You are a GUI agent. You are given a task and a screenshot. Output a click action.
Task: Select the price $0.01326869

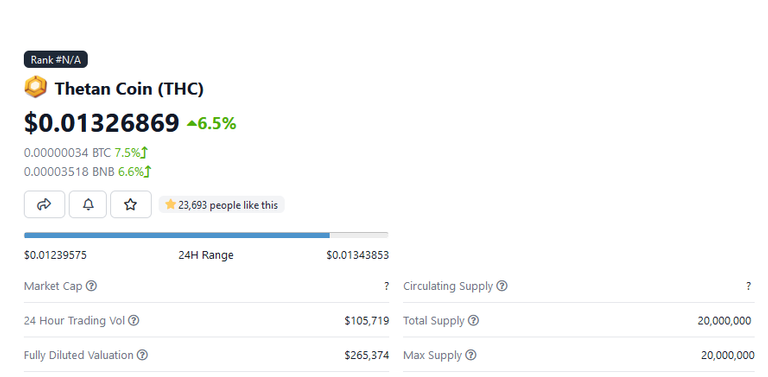click(101, 123)
